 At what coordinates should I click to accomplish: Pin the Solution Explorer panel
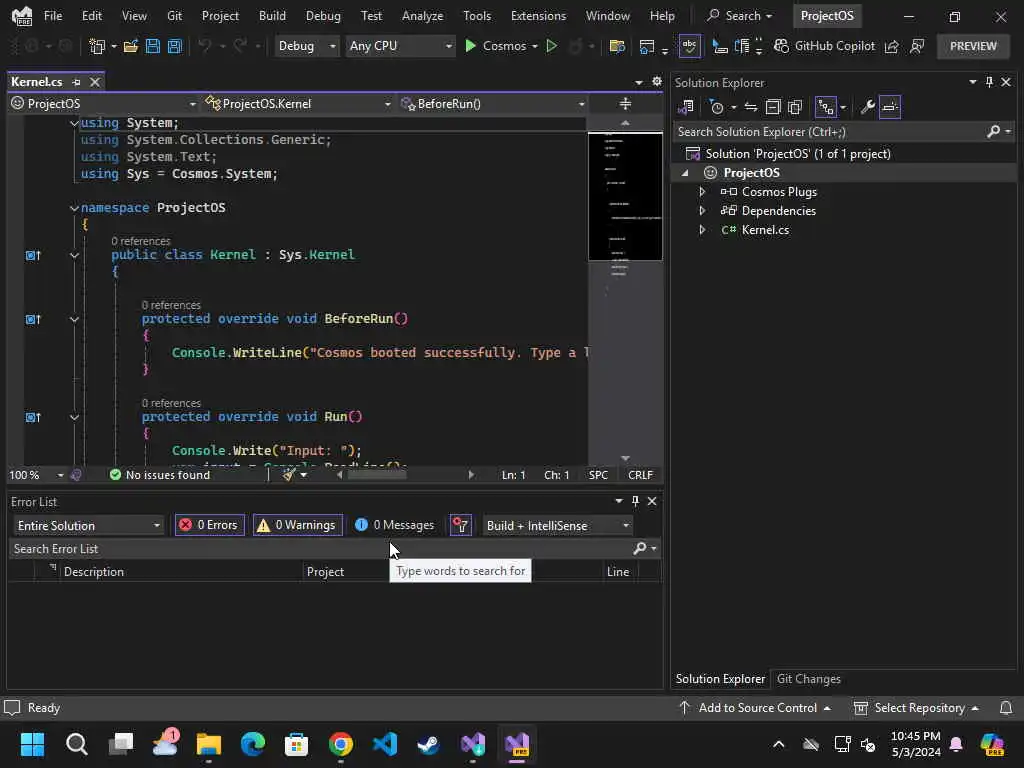989,82
